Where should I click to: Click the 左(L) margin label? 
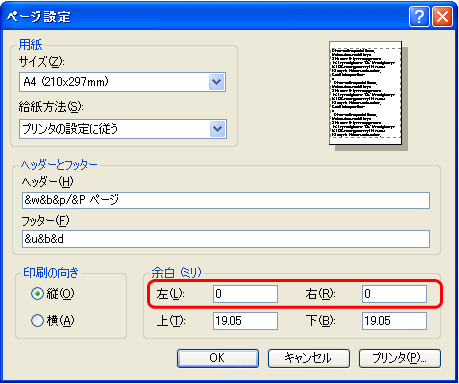pos(170,294)
